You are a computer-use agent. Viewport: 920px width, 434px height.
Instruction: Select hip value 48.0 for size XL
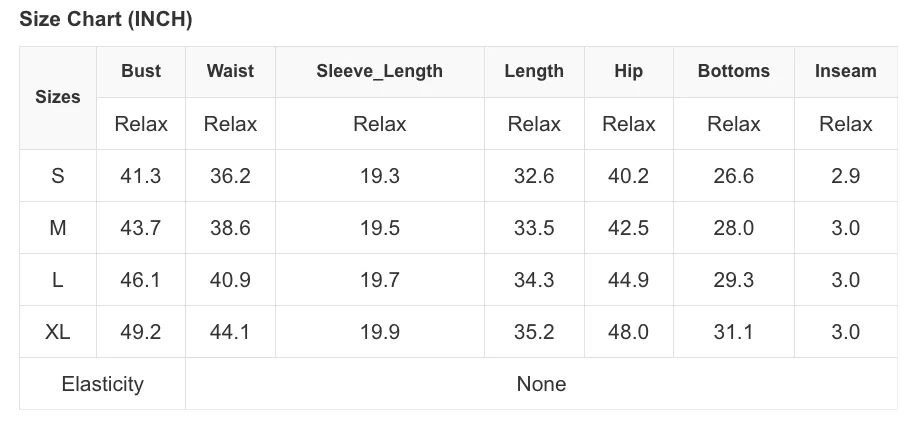[x=628, y=332]
